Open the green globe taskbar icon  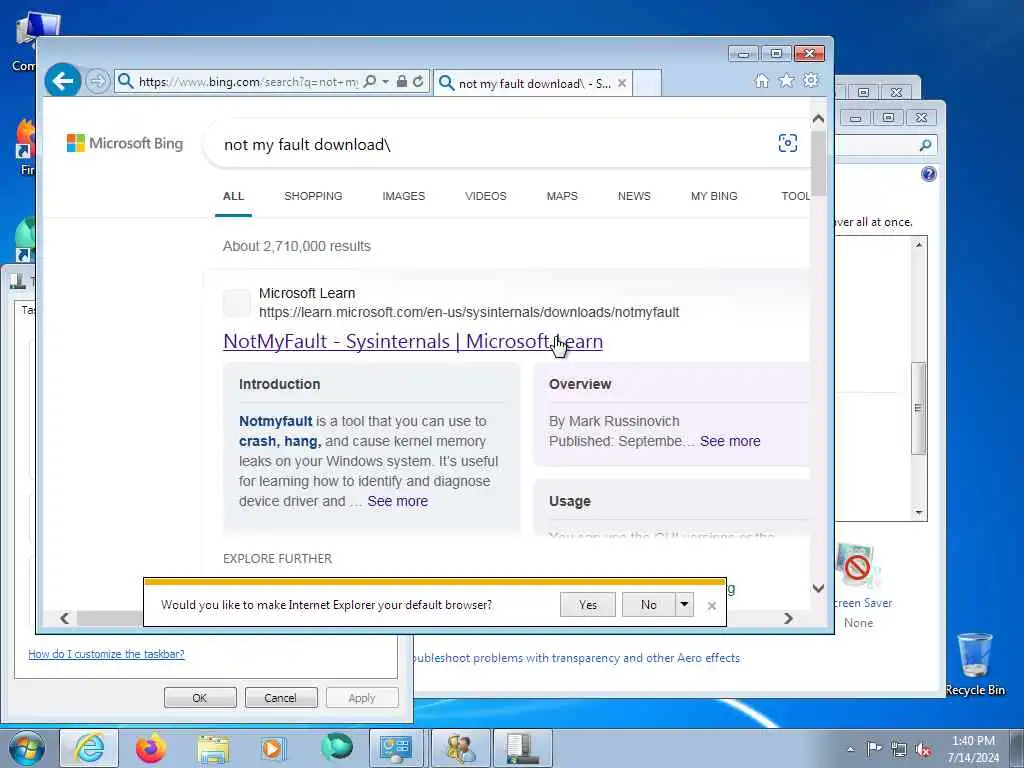(337, 748)
